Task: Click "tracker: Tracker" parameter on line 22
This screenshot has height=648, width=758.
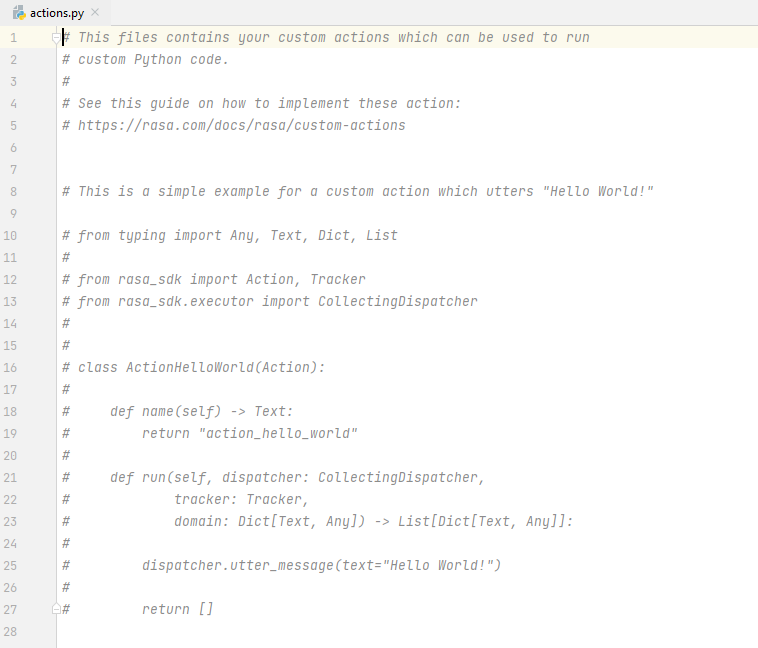Action: tap(240, 500)
